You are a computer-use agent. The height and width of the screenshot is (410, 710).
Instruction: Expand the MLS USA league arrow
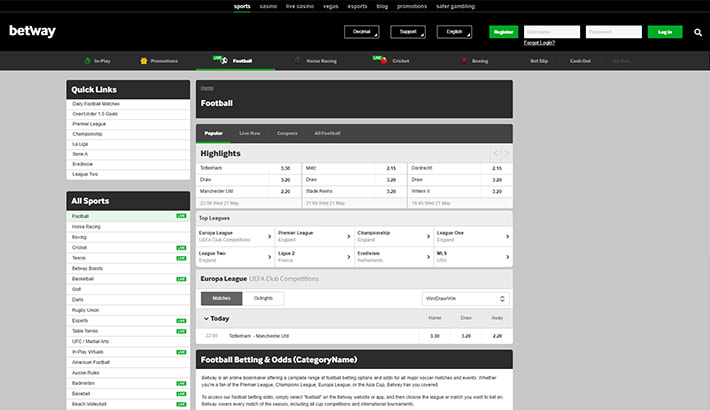point(507,257)
